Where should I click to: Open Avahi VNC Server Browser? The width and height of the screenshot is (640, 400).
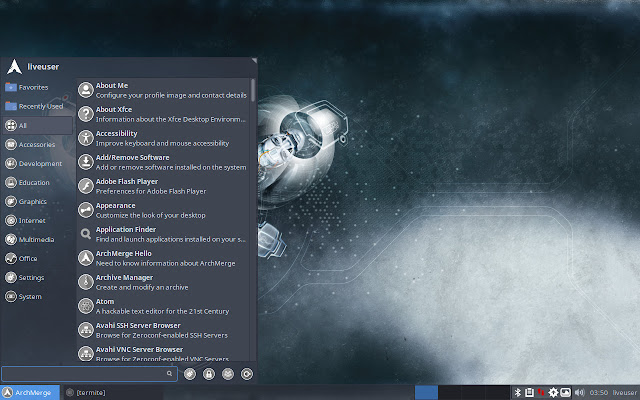pos(163,353)
